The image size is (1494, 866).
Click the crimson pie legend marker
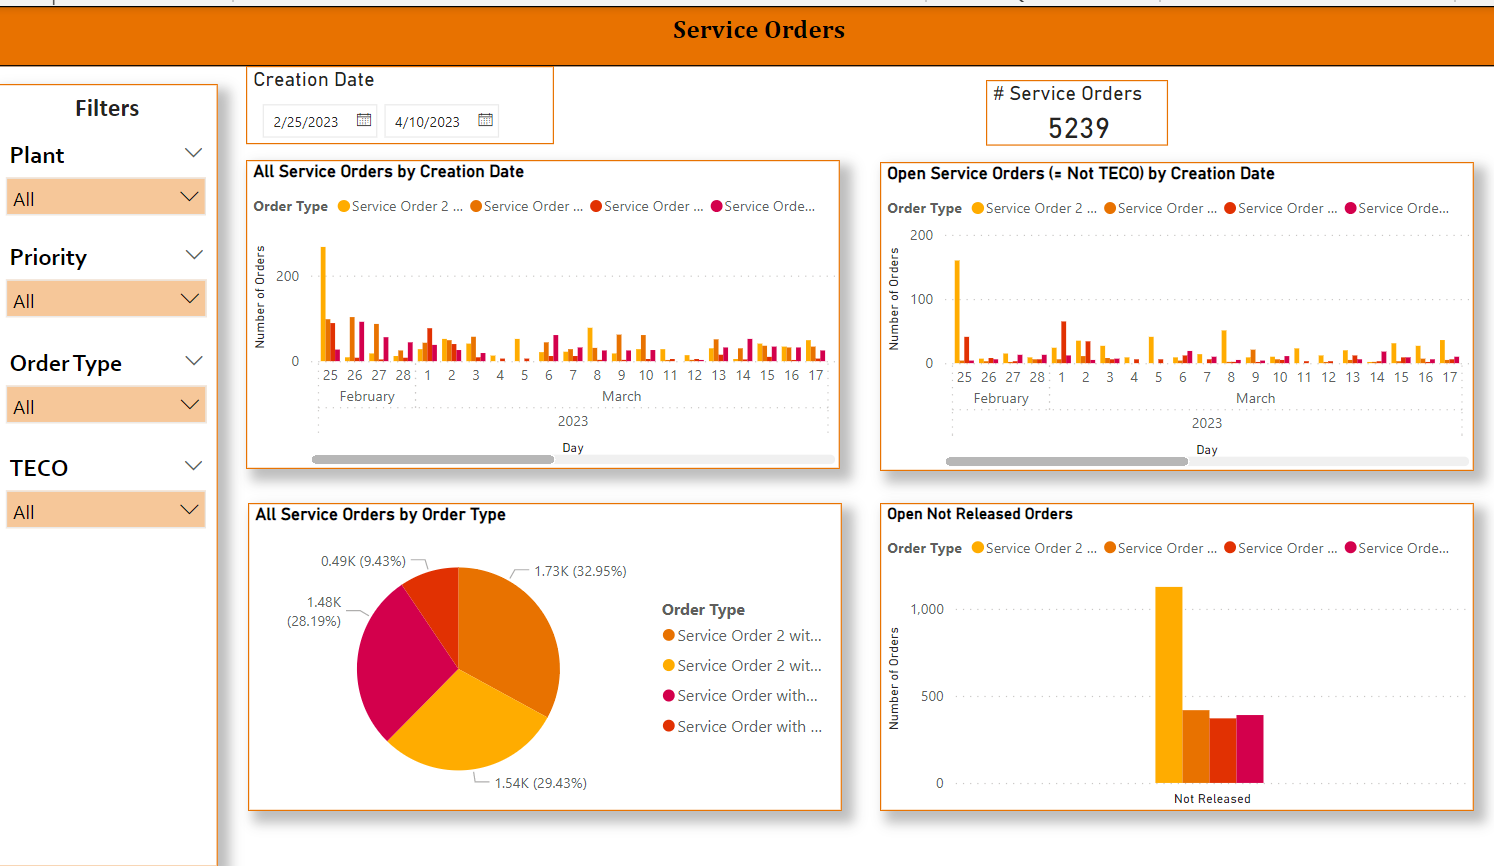coord(669,696)
